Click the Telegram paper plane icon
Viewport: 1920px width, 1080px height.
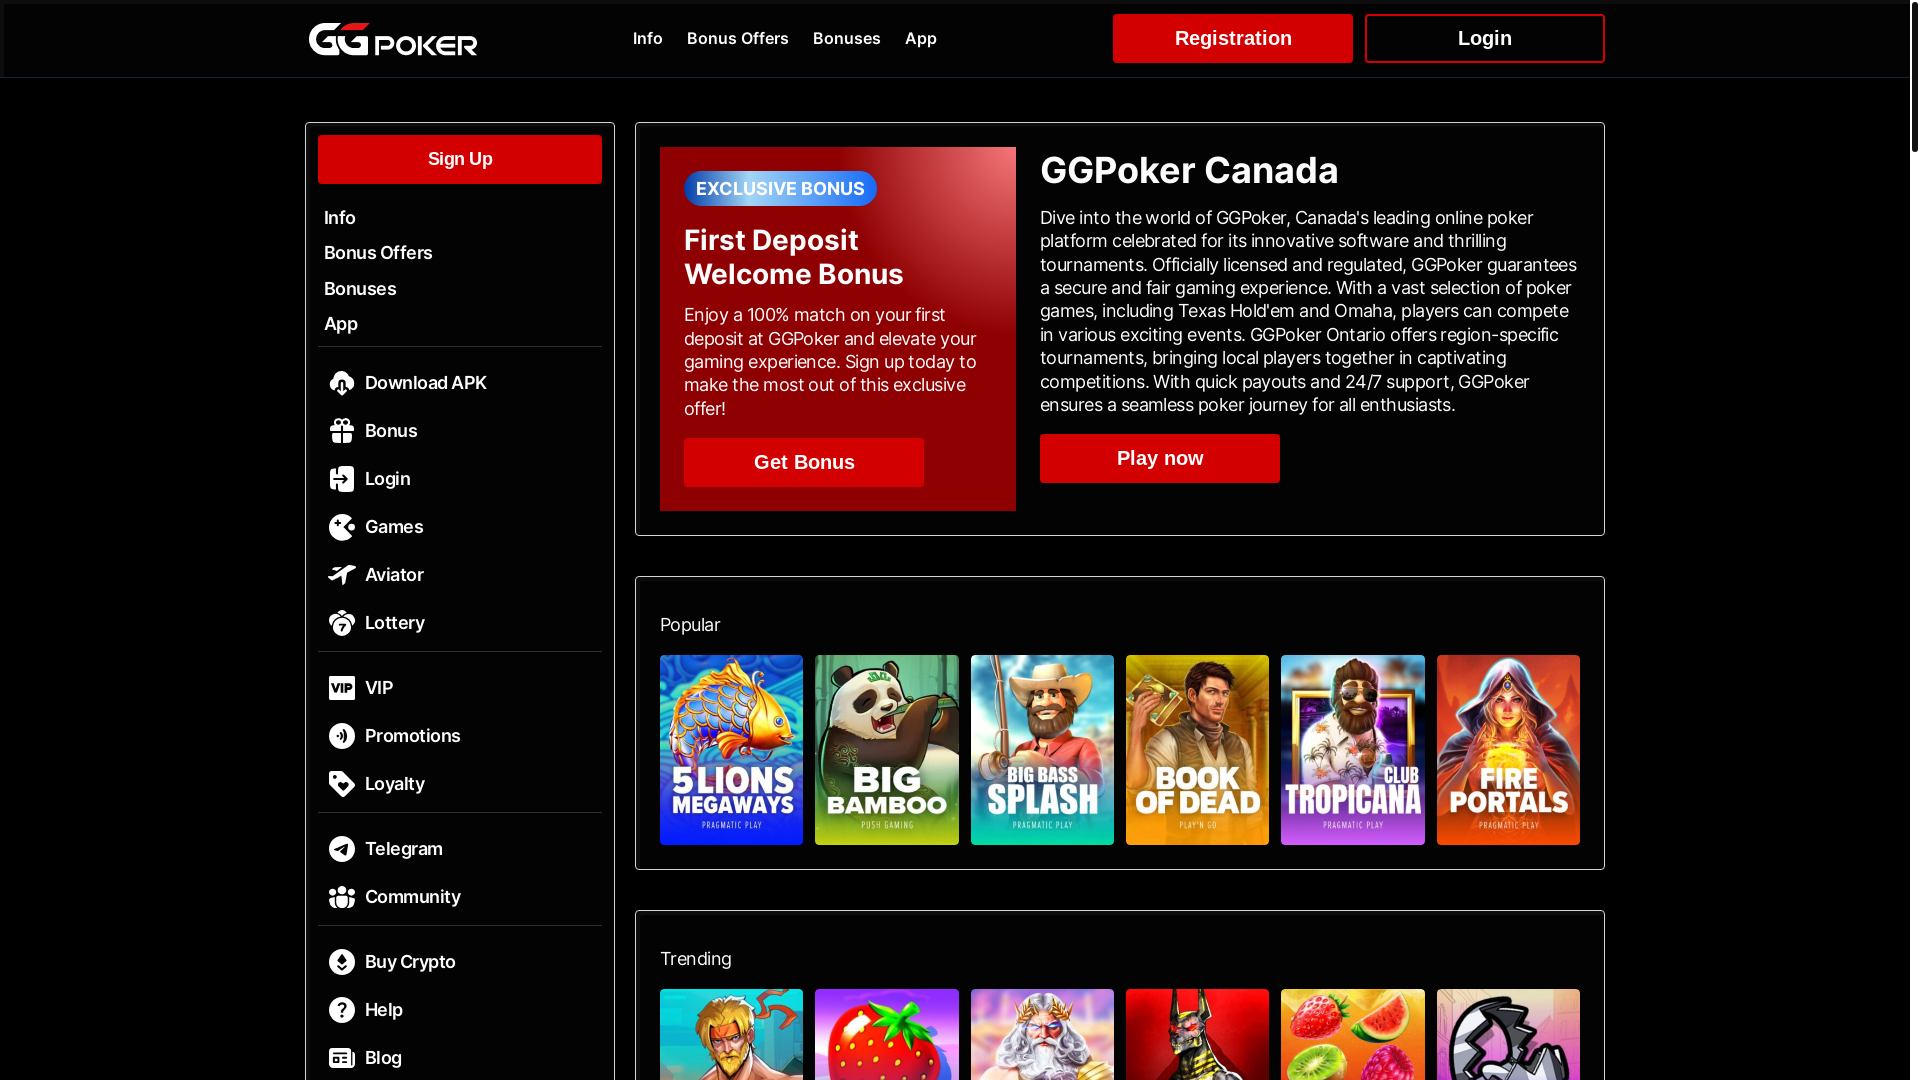coord(342,849)
